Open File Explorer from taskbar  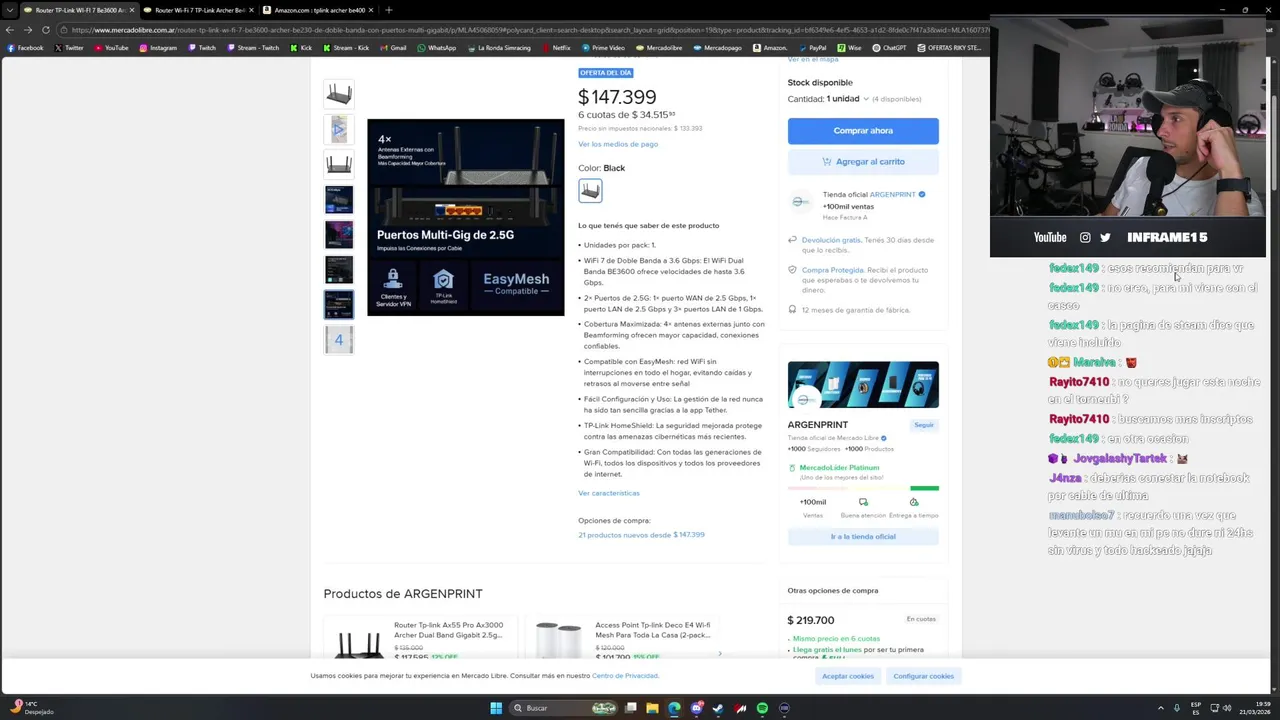[652, 708]
